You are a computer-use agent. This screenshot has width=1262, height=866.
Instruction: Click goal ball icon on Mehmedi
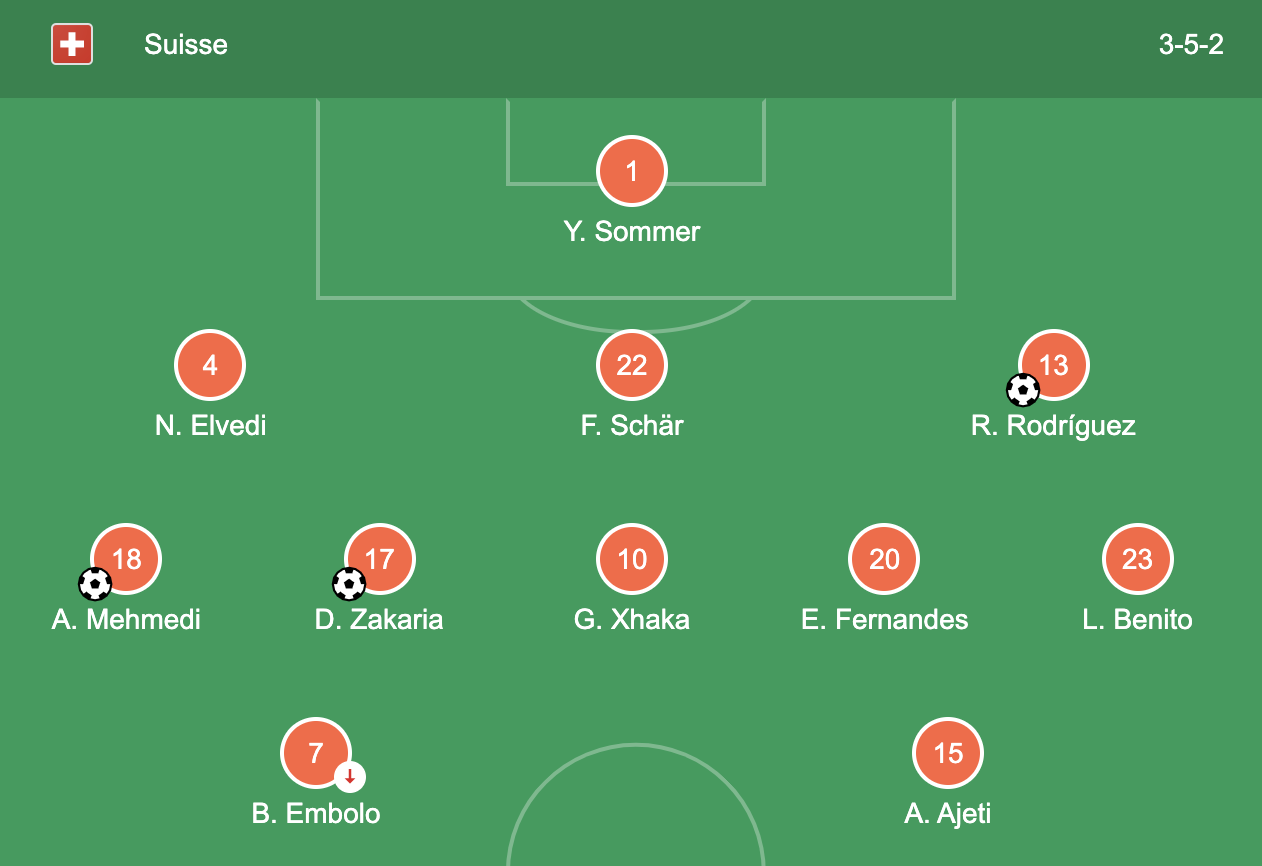point(95,584)
